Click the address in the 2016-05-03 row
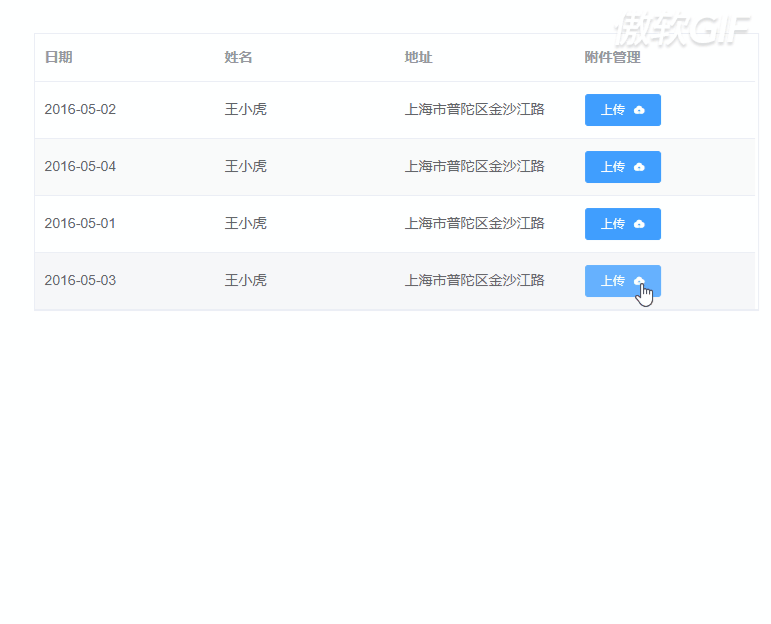This screenshot has width=771, height=624. [474, 280]
